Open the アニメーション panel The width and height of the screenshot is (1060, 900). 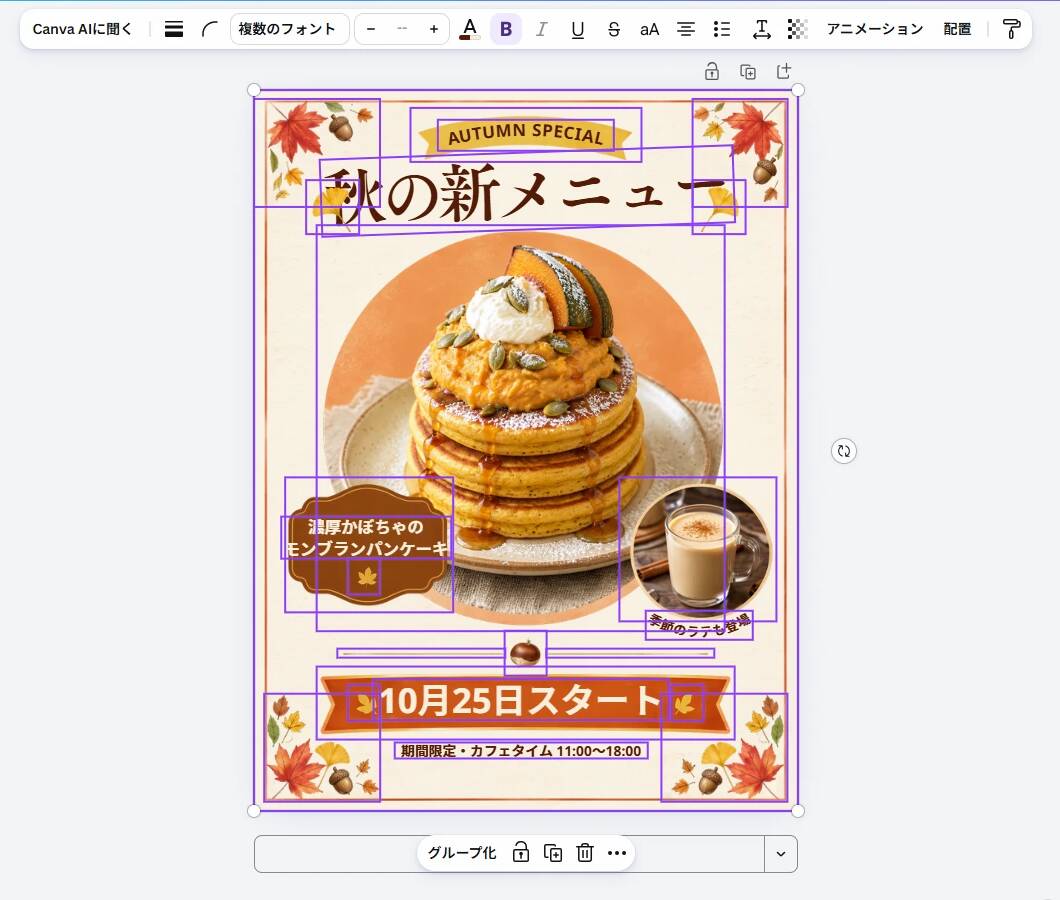click(x=875, y=29)
